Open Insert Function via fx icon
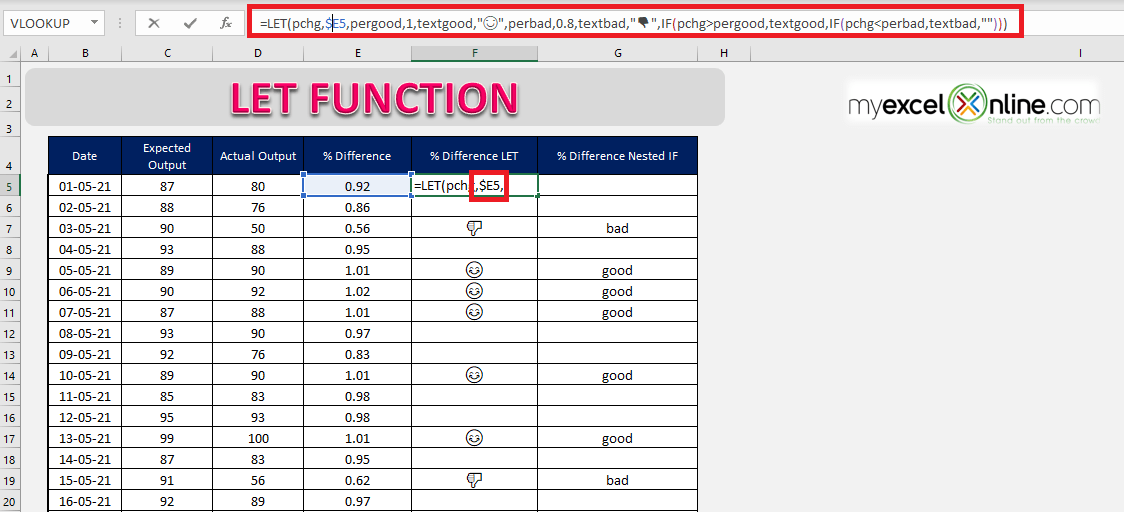This screenshot has height=512, width=1124. click(226, 23)
